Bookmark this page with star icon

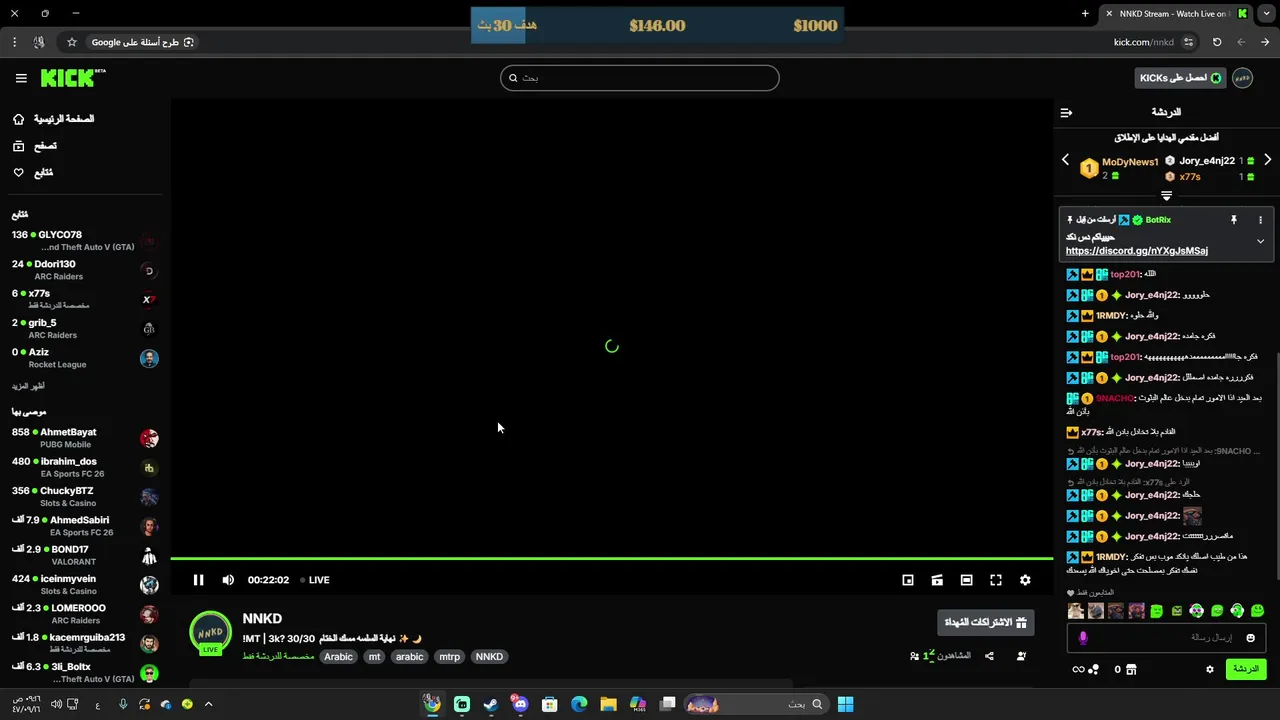point(72,42)
